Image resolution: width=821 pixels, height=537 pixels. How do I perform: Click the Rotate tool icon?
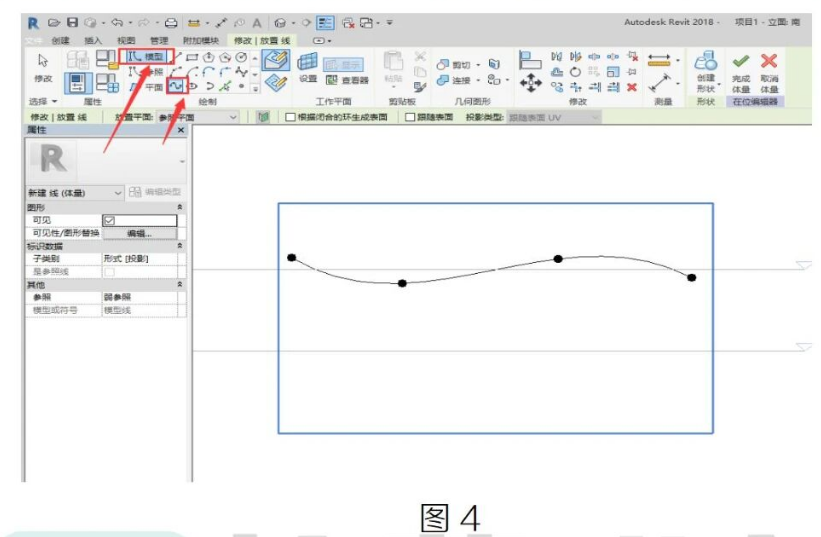(575, 72)
